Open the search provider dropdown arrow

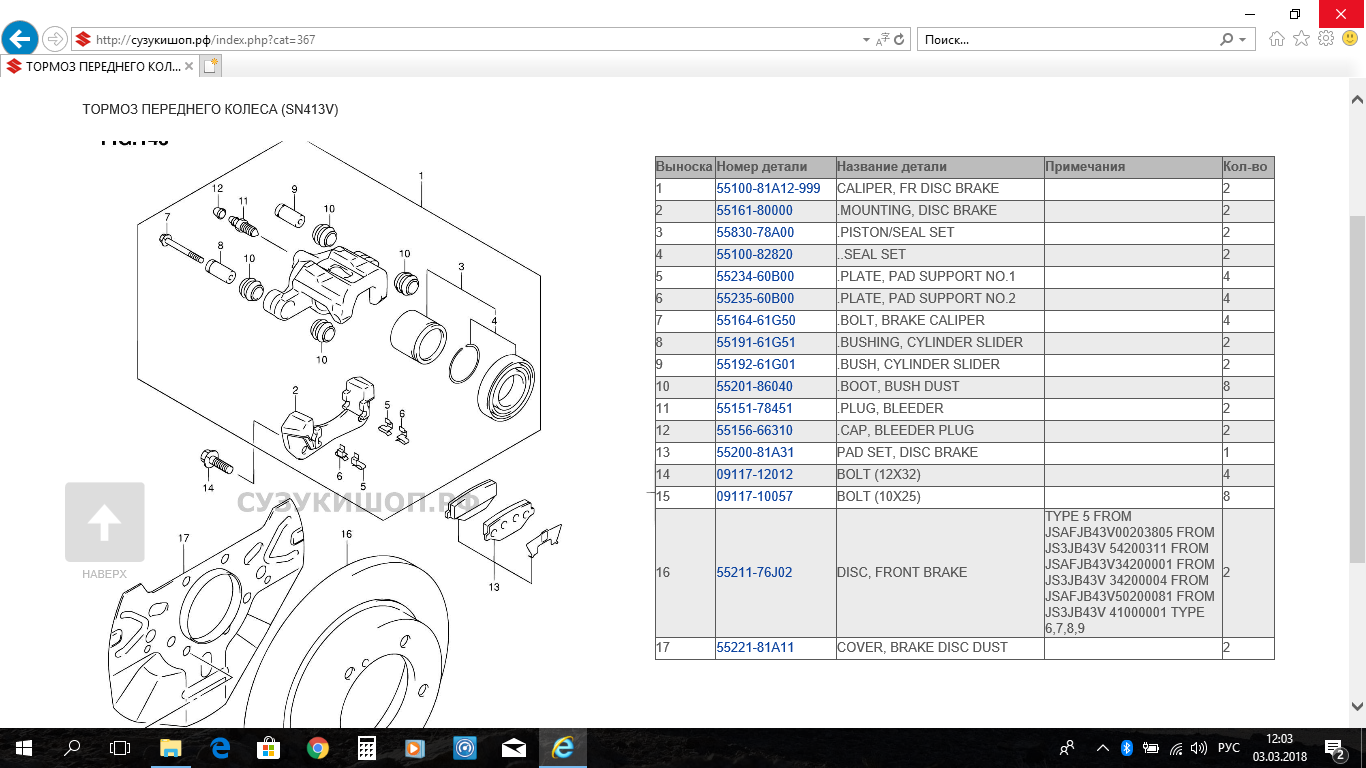[x=1243, y=40]
